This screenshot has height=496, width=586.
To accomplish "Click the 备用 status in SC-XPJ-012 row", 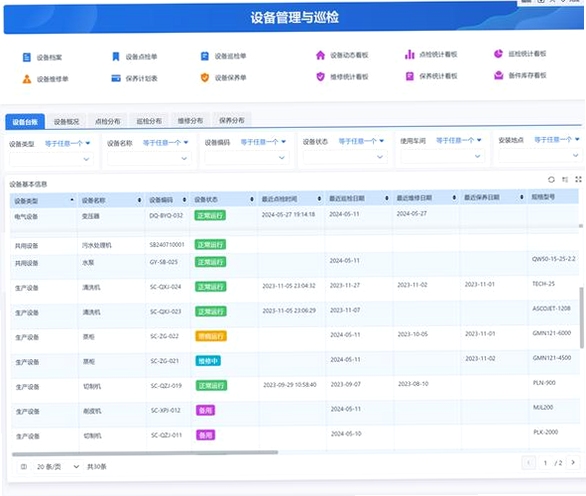I will pyautogui.click(x=206, y=410).
